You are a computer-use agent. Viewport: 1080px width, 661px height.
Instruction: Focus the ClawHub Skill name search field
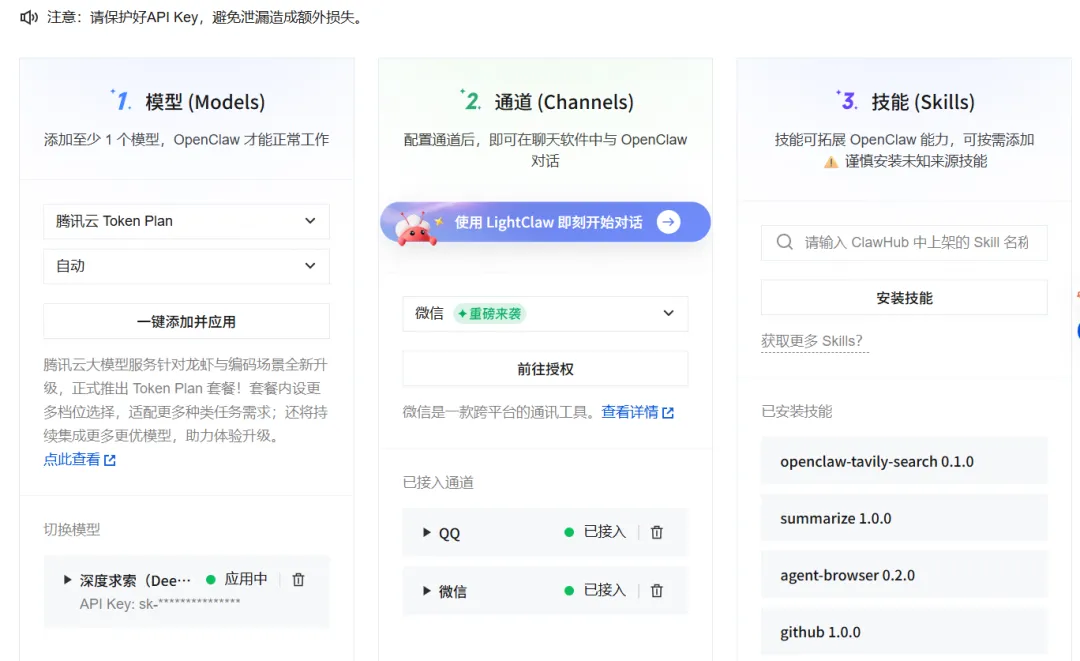pyautogui.click(x=904, y=242)
